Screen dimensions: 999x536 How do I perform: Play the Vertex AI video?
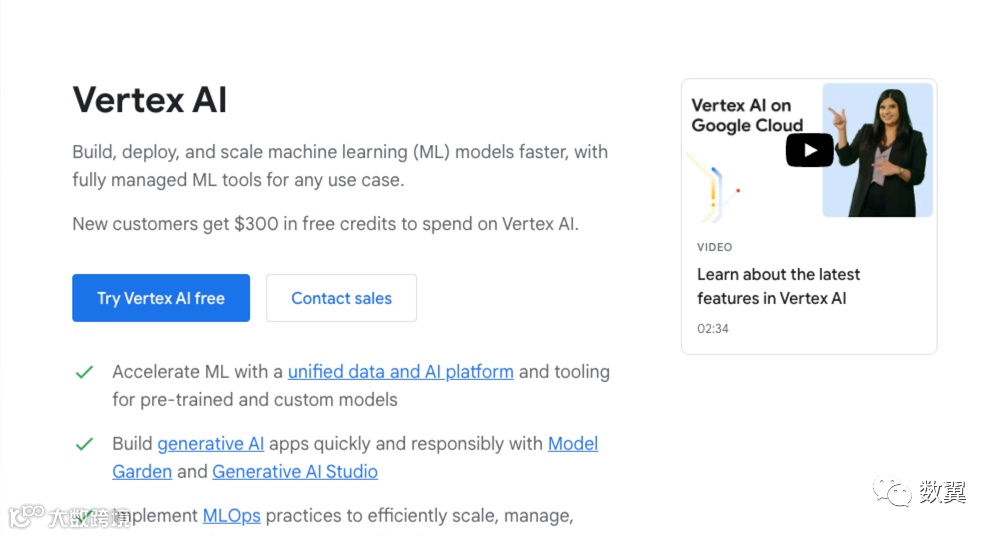(809, 150)
